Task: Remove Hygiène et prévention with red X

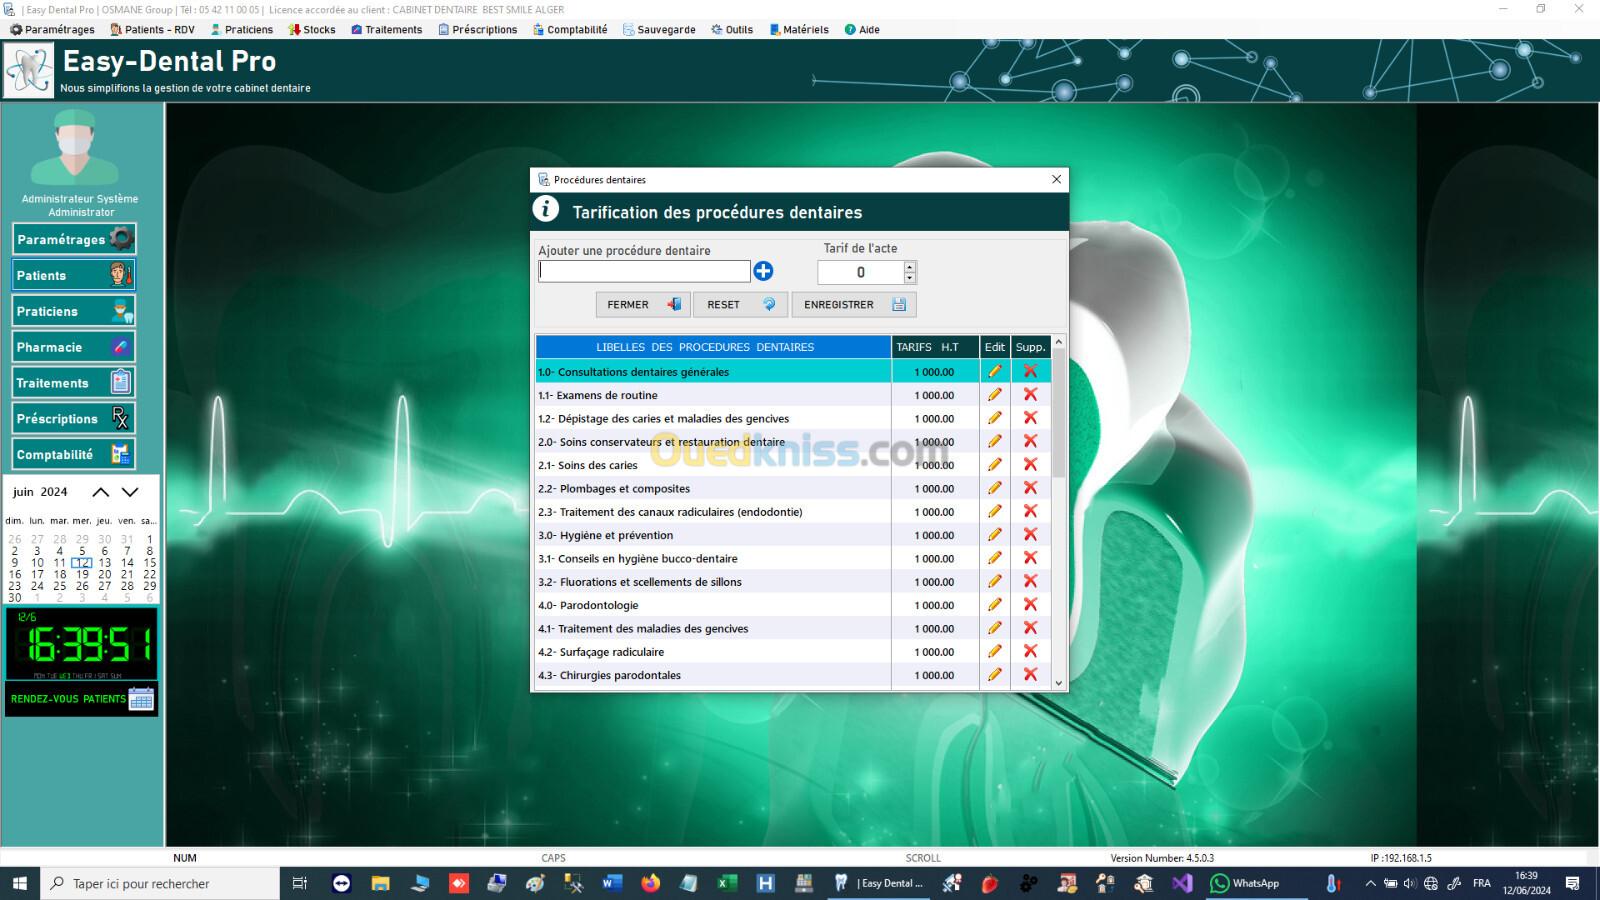Action: [x=1030, y=535]
